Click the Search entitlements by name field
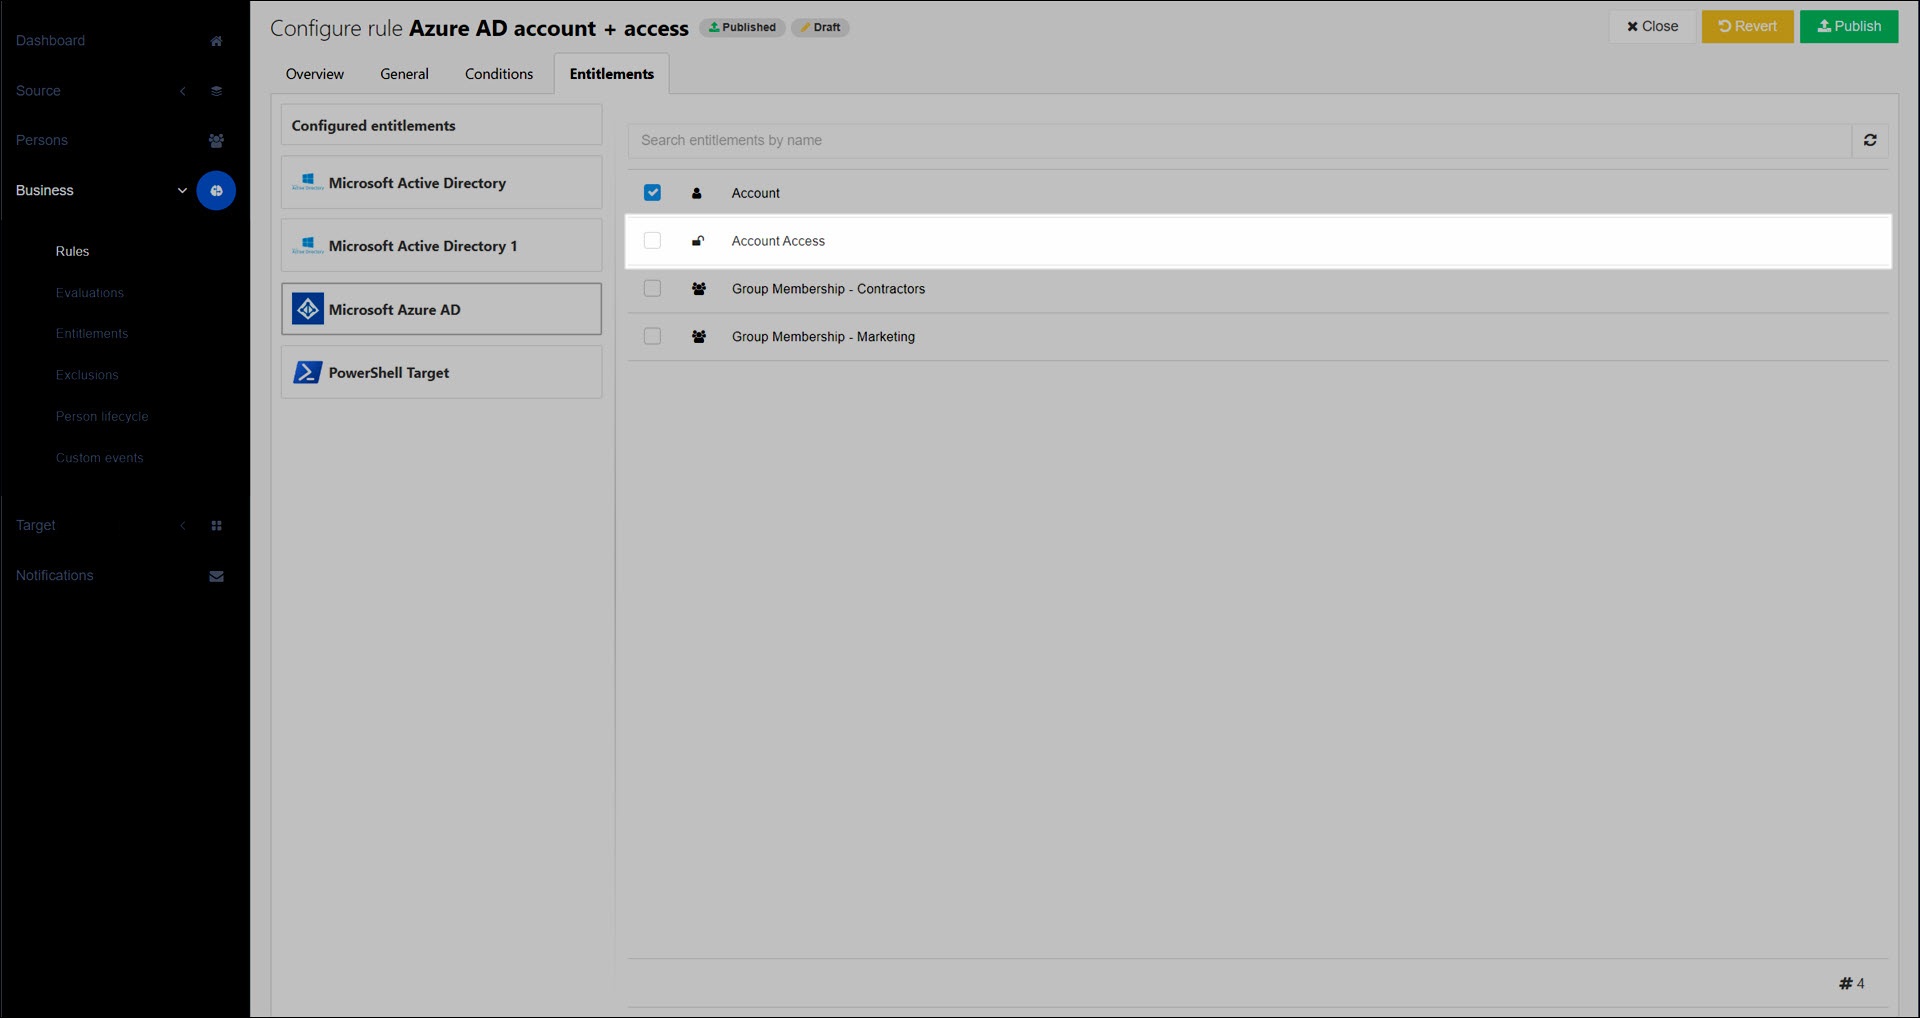1920x1019 pixels. click(x=1239, y=141)
